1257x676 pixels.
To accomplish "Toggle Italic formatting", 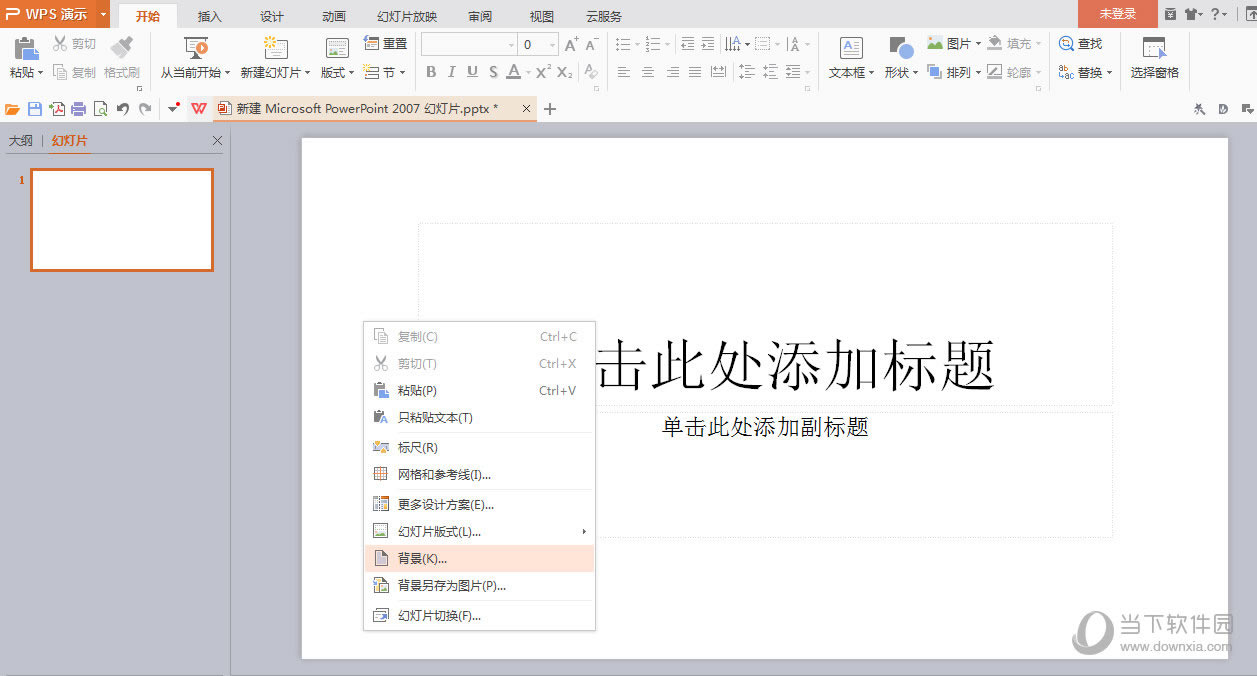I will pyautogui.click(x=451, y=72).
